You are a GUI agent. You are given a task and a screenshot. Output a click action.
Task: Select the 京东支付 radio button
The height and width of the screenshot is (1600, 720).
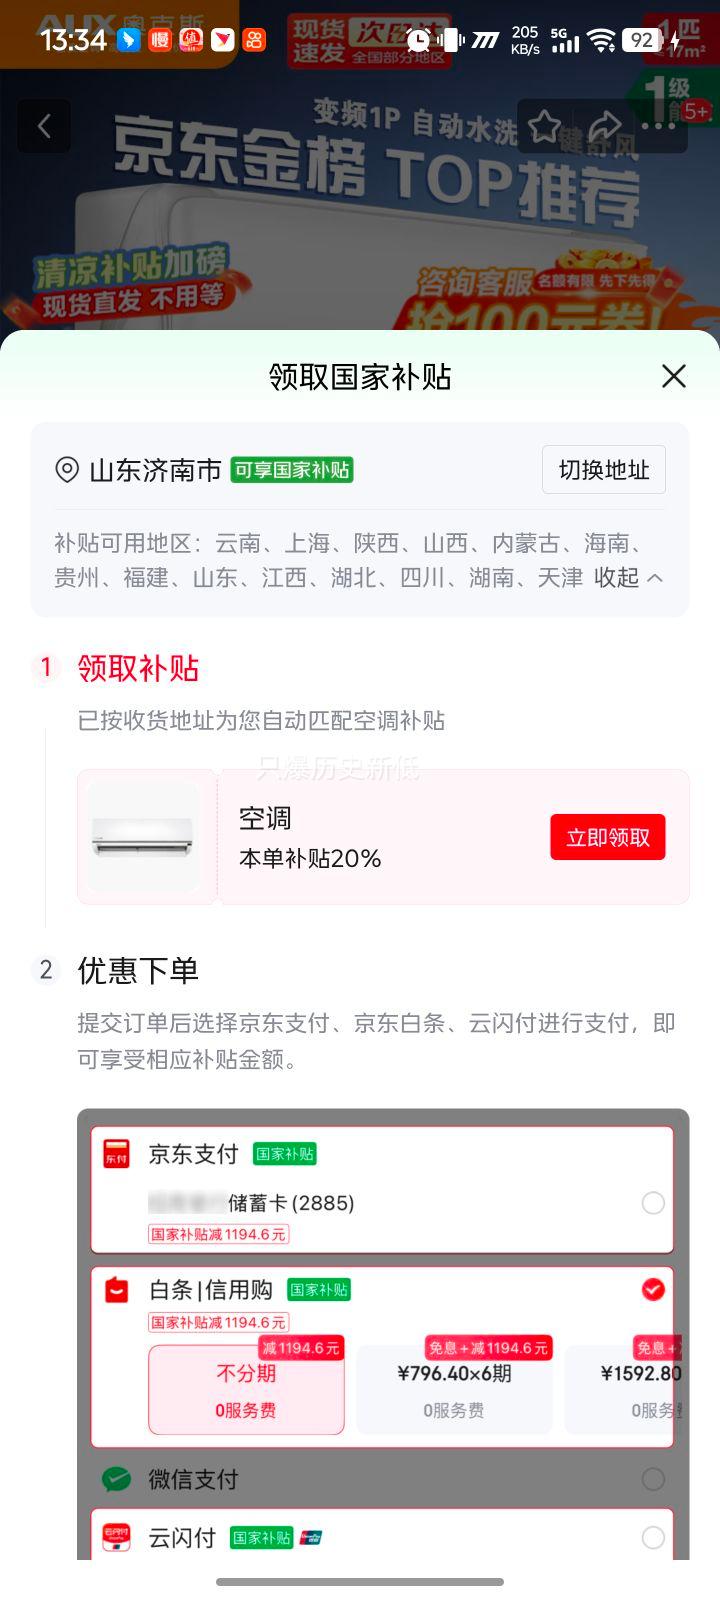point(653,1203)
